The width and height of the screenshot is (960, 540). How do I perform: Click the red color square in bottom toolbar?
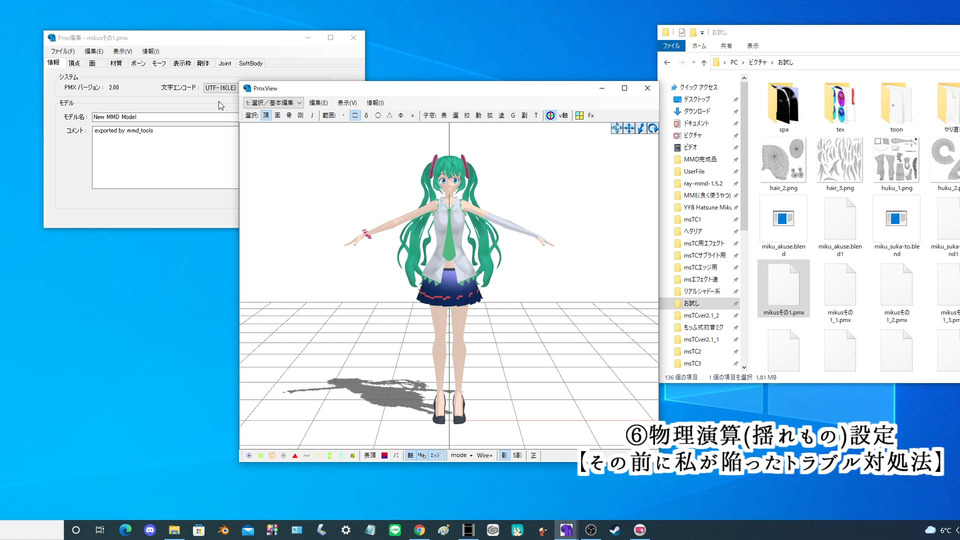click(x=384, y=455)
